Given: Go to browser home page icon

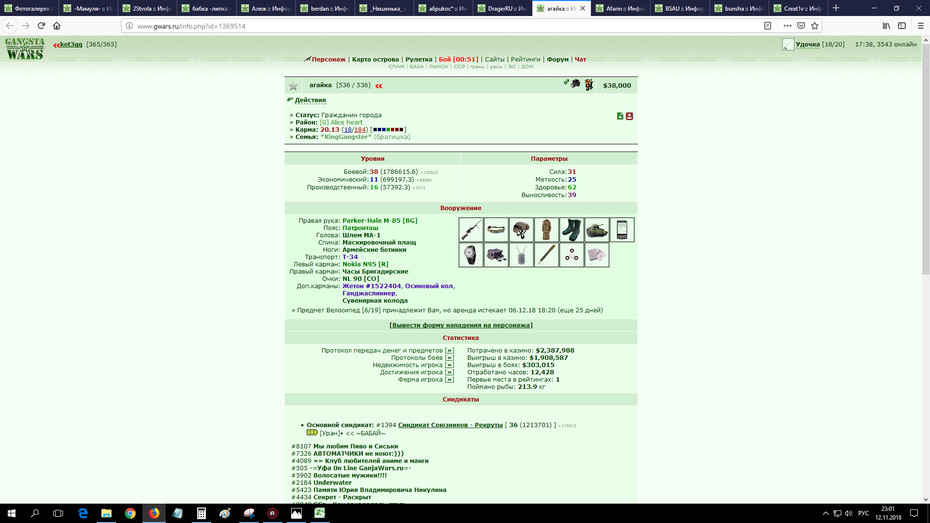Looking at the screenshot, I should tap(57, 25).
